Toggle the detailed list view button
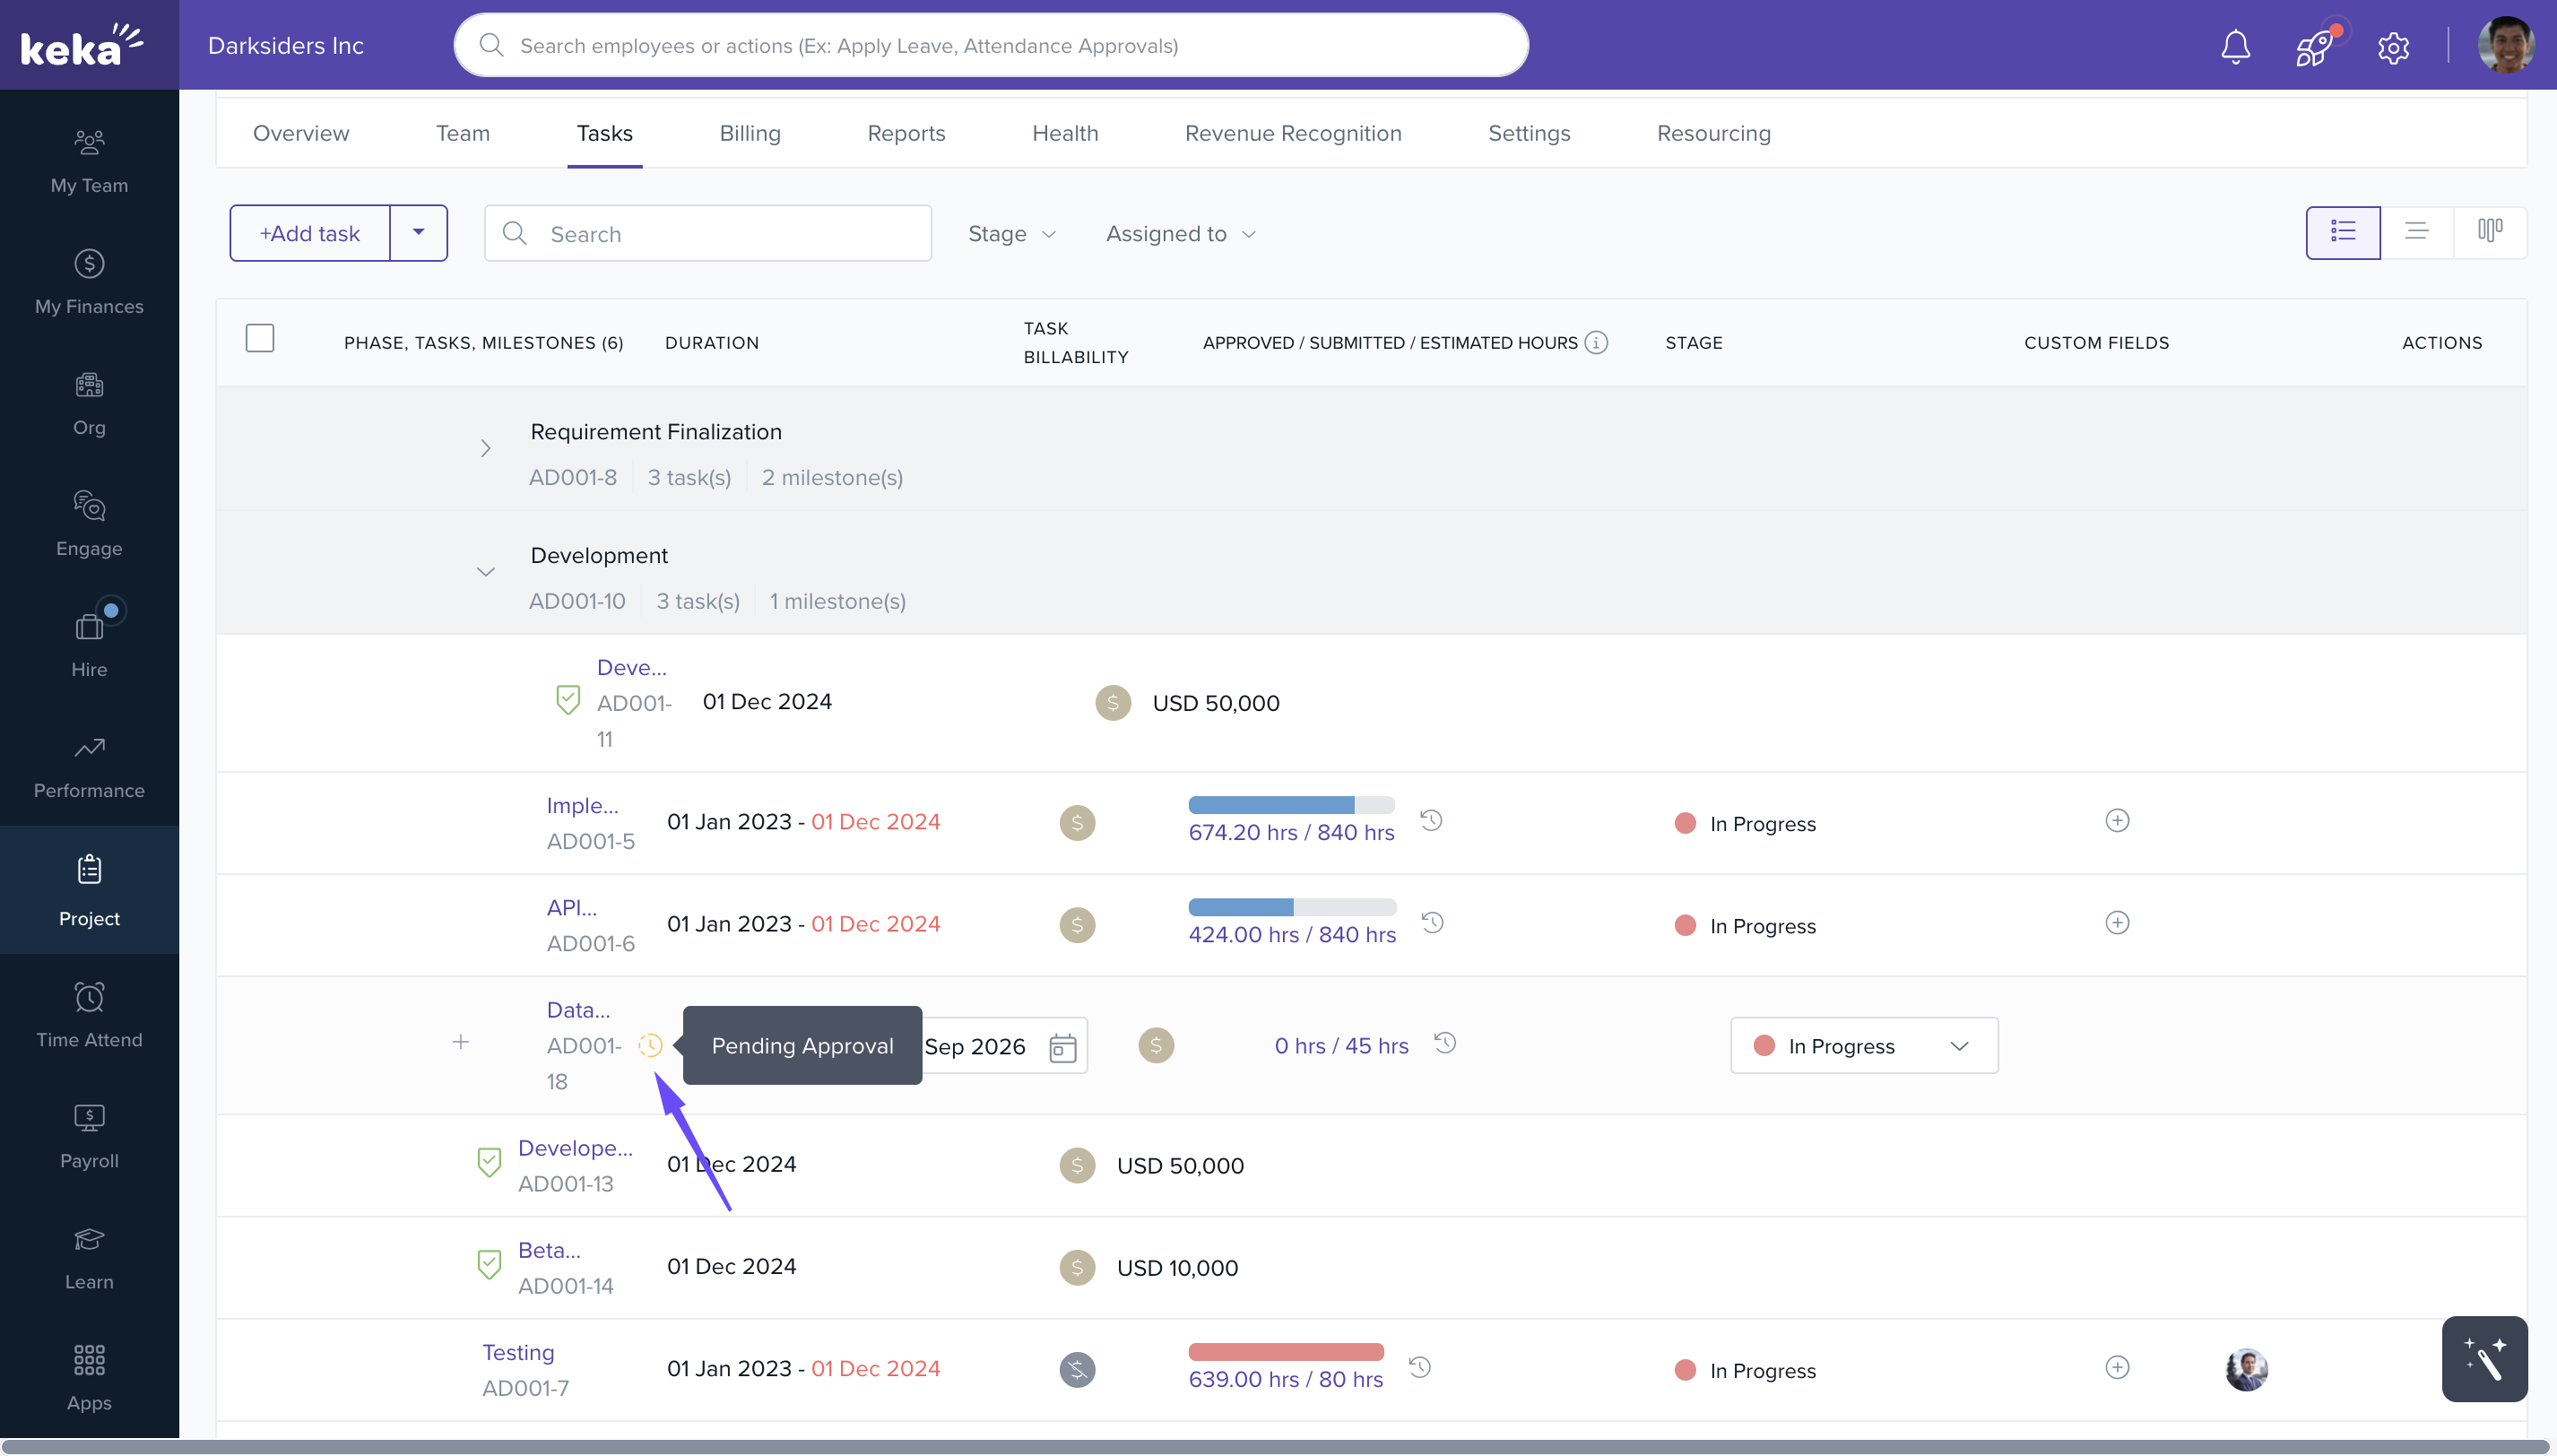This screenshot has height=1456, width=2557. [x=2342, y=232]
